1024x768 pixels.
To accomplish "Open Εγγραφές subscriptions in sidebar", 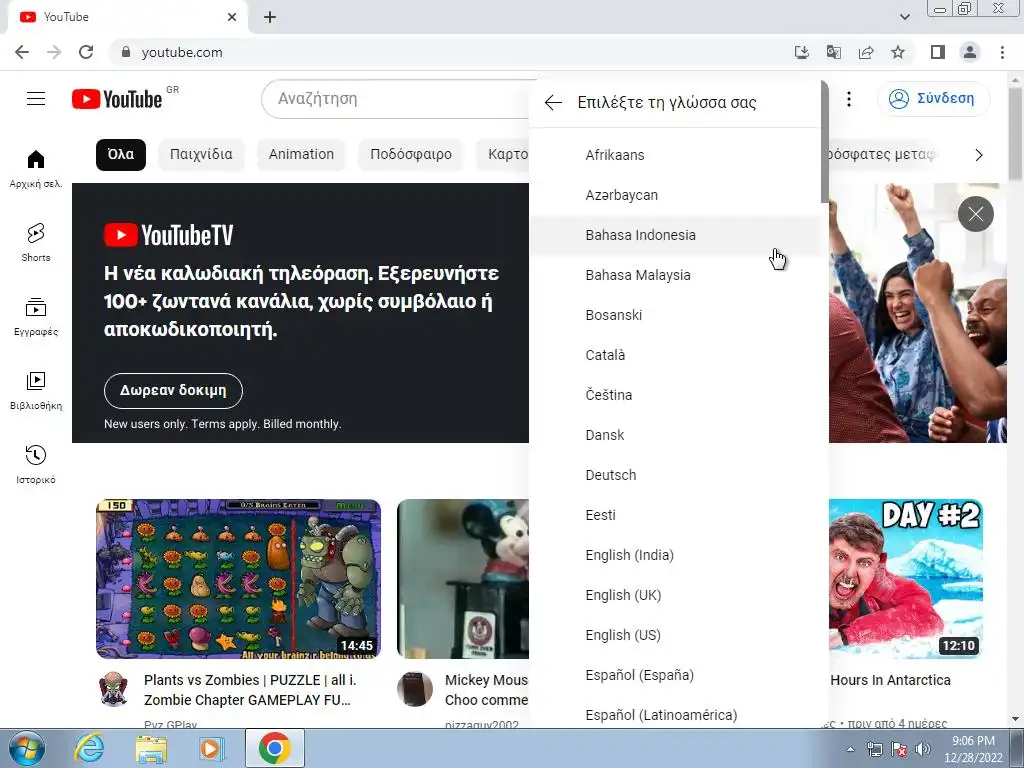I will pos(36,317).
